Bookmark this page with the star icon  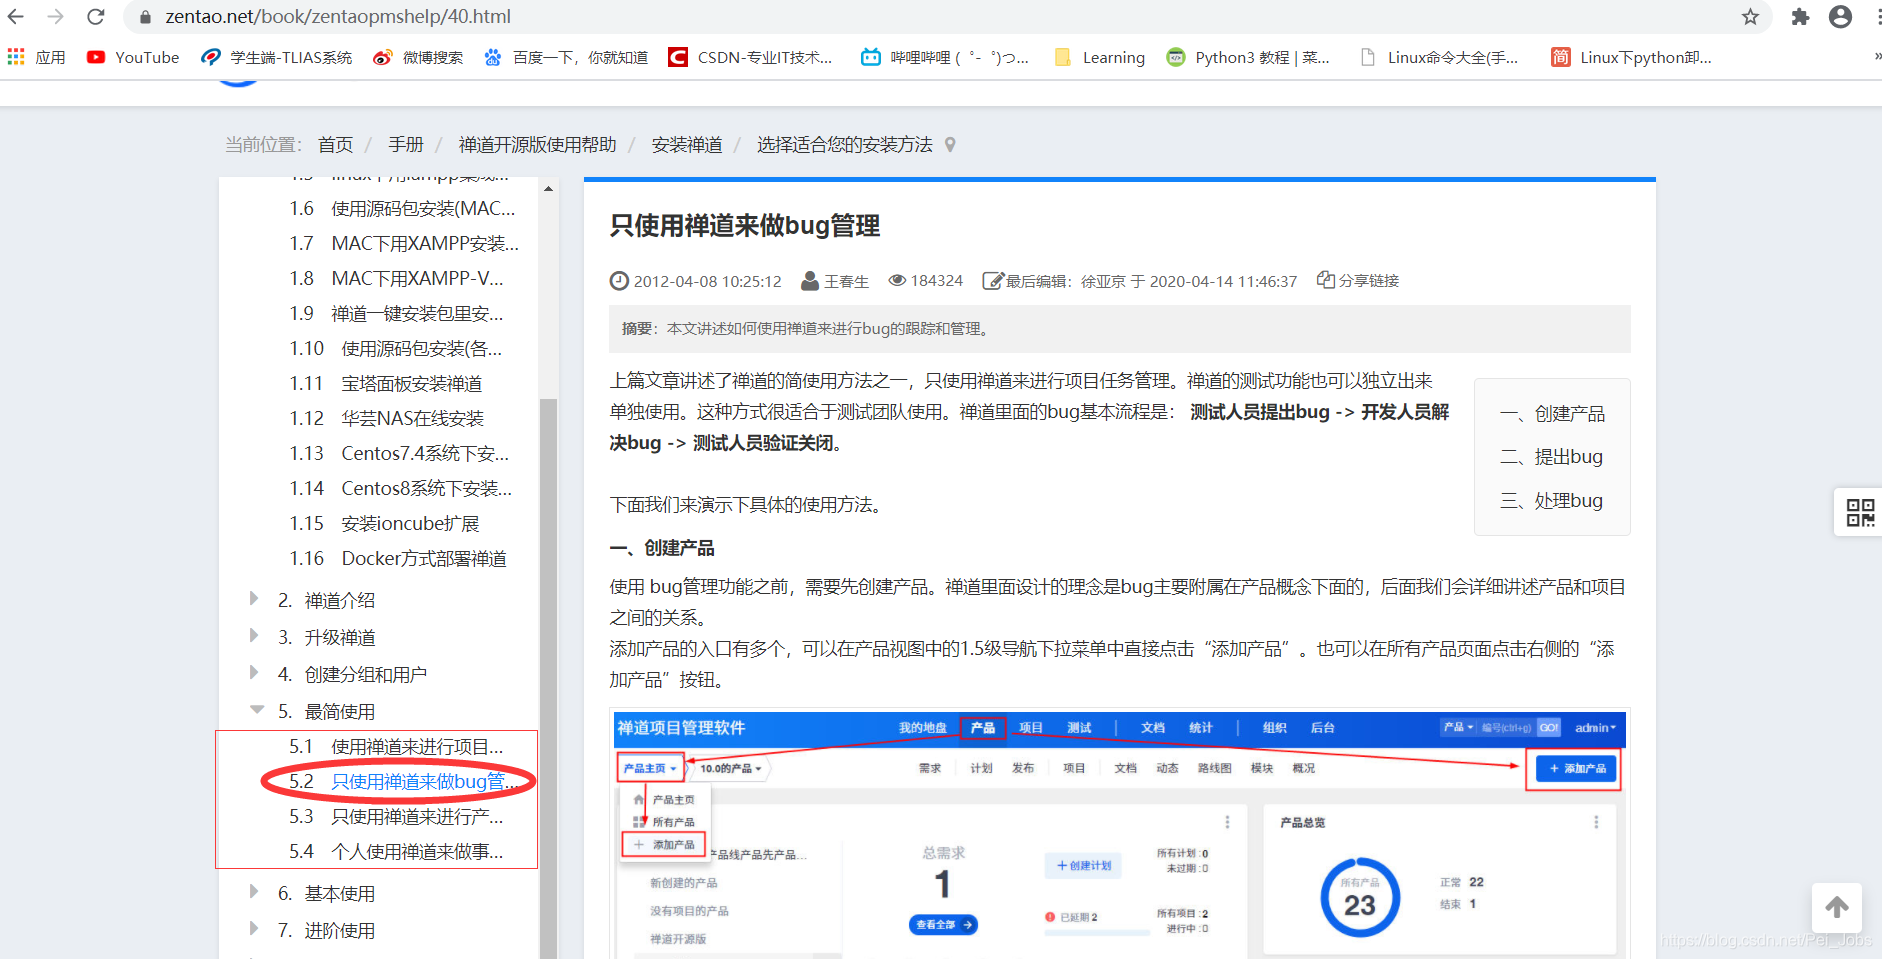[1750, 16]
